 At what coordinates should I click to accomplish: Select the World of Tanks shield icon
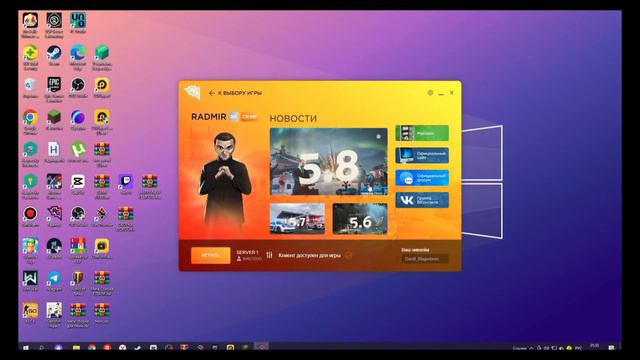78,278
